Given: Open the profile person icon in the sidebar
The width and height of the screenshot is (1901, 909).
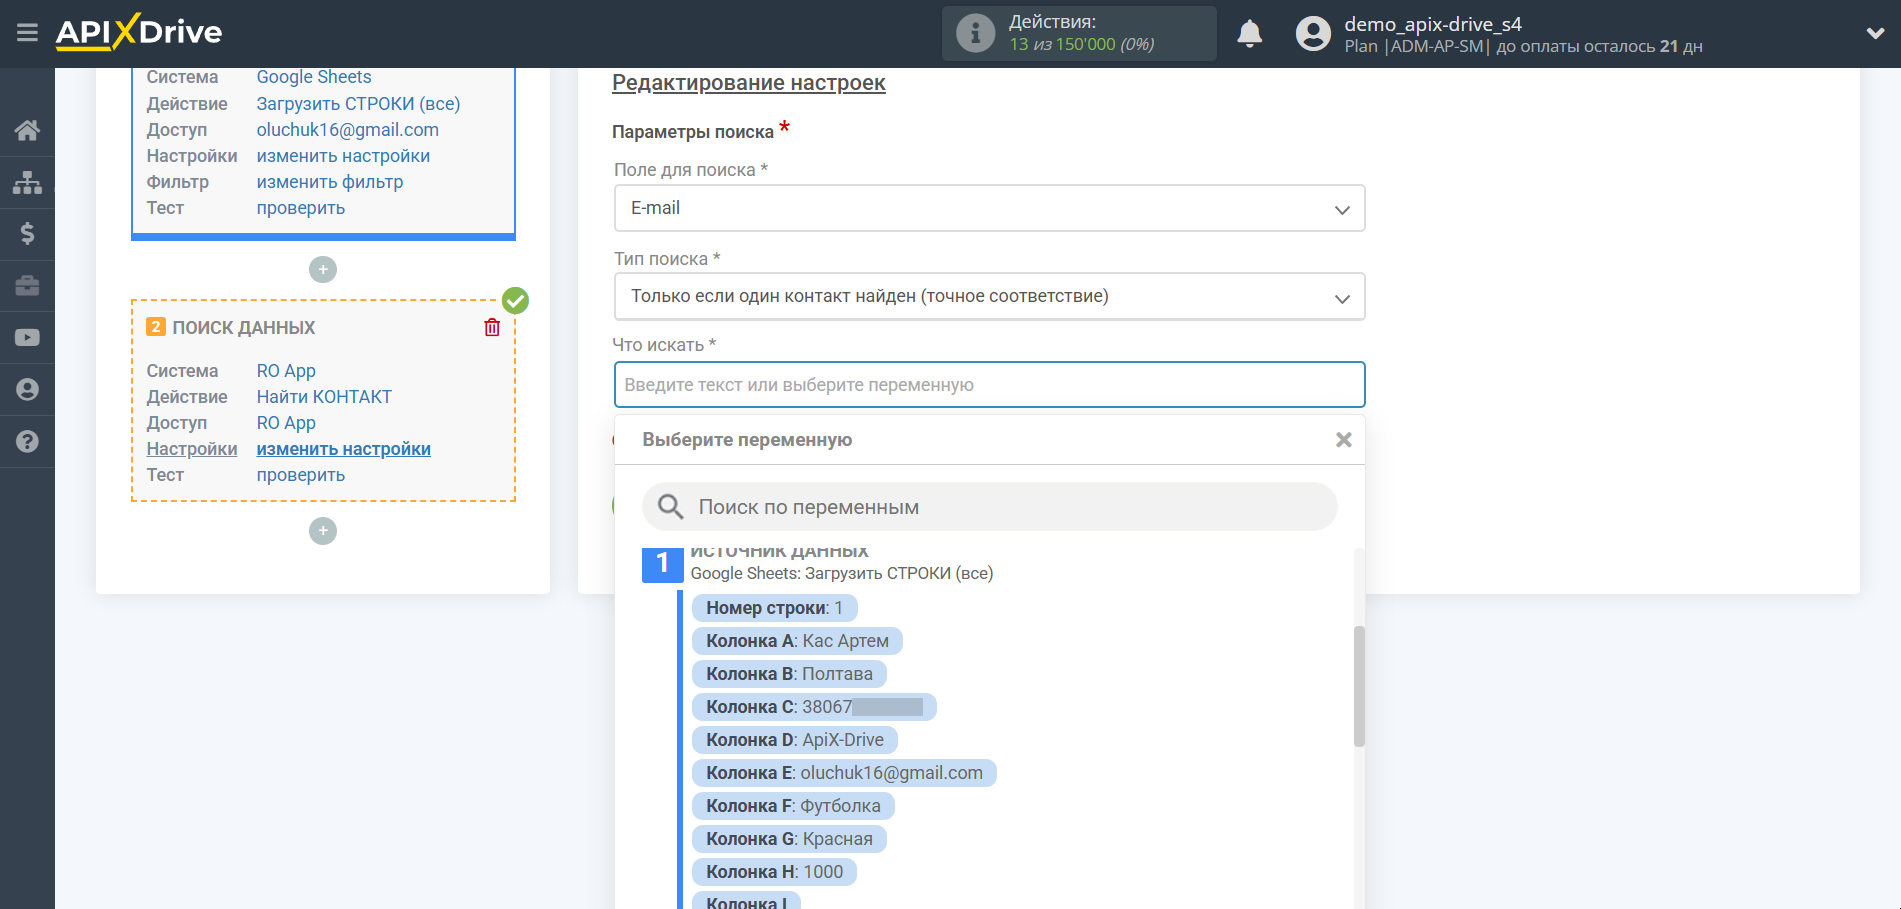Looking at the screenshot, I should click(x=27, y=389).
